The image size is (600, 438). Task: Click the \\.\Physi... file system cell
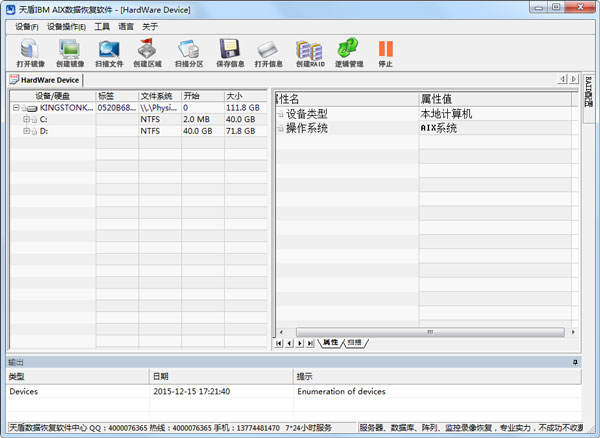[x=158, y=108]
